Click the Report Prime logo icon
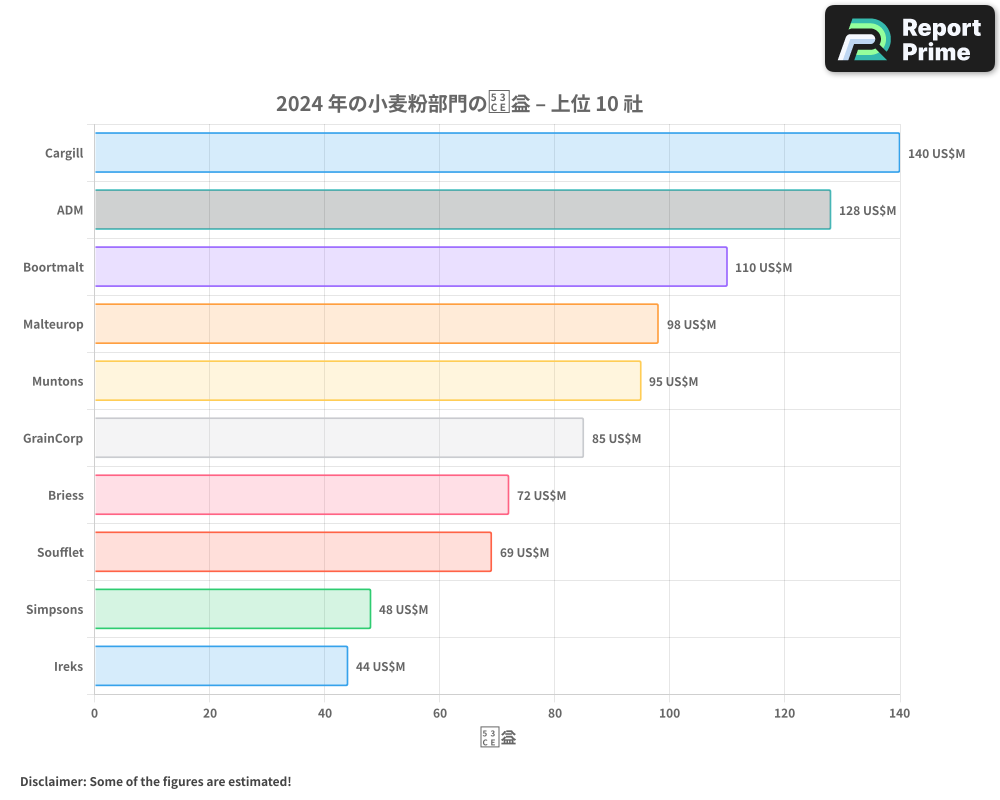This screenshot has height=800, width=1000. 863,40
